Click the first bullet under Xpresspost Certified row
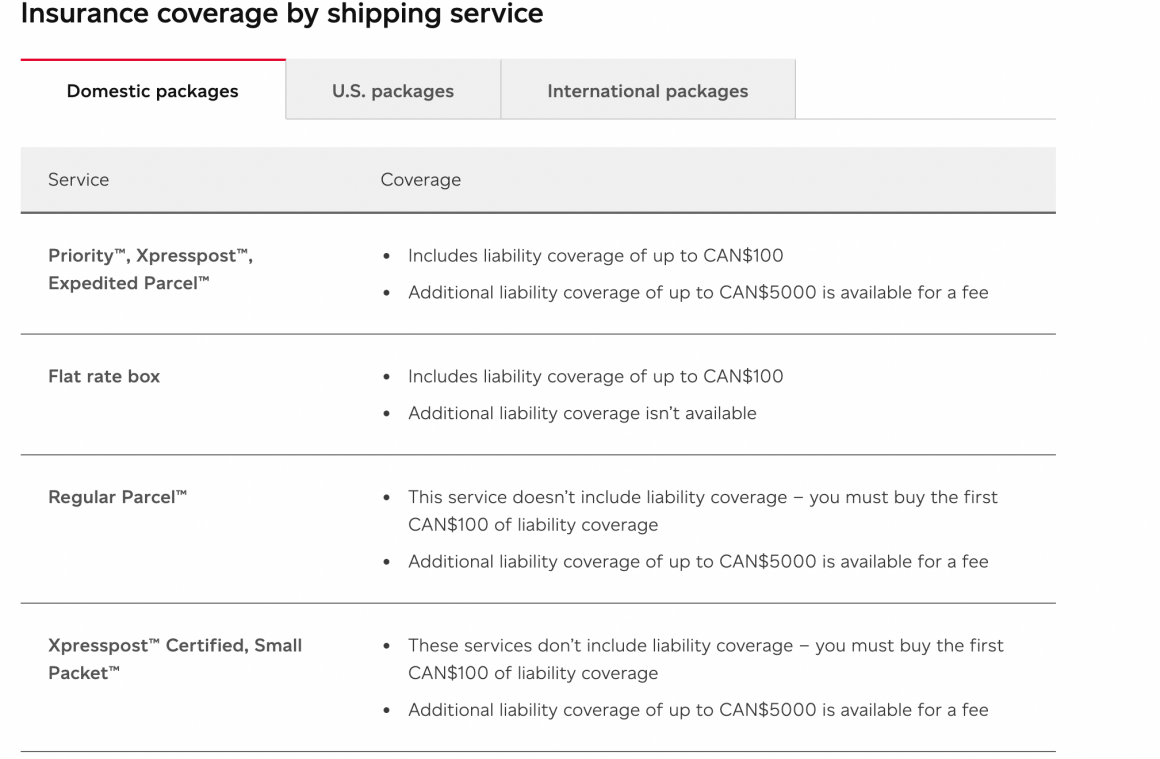Image resolution: width=1160 pixels, height=759 pixels. pyautogui.click(x=705, y=659)
